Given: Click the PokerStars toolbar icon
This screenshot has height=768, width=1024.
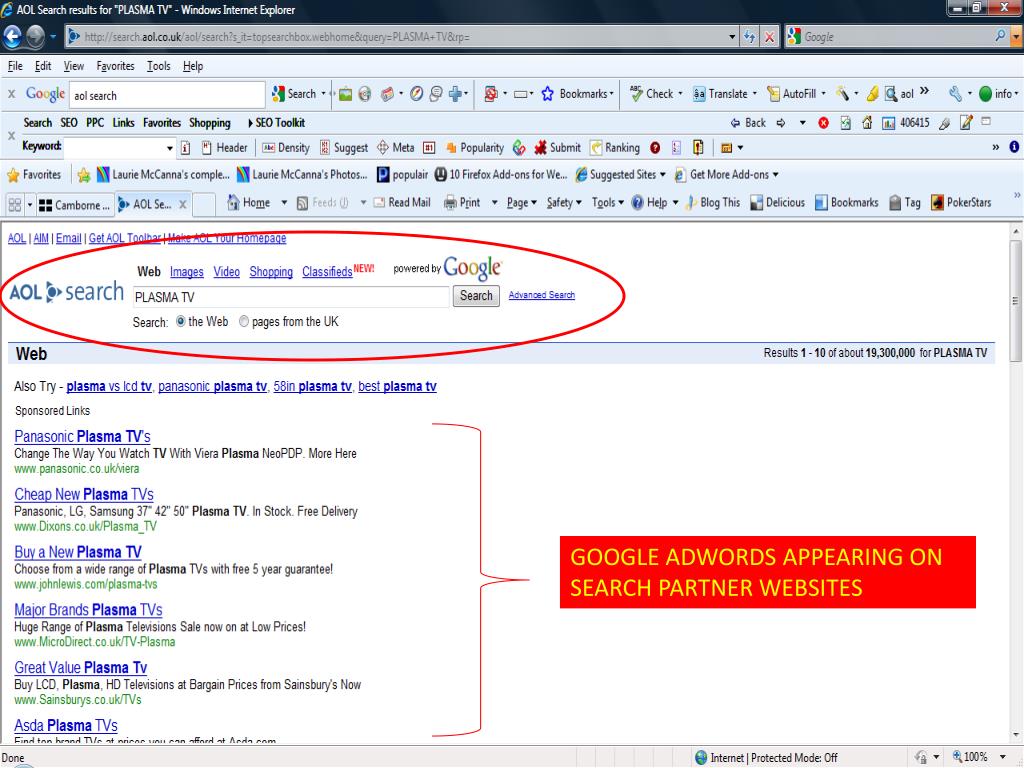Looking at the screenshot, I should coord(937,202).
